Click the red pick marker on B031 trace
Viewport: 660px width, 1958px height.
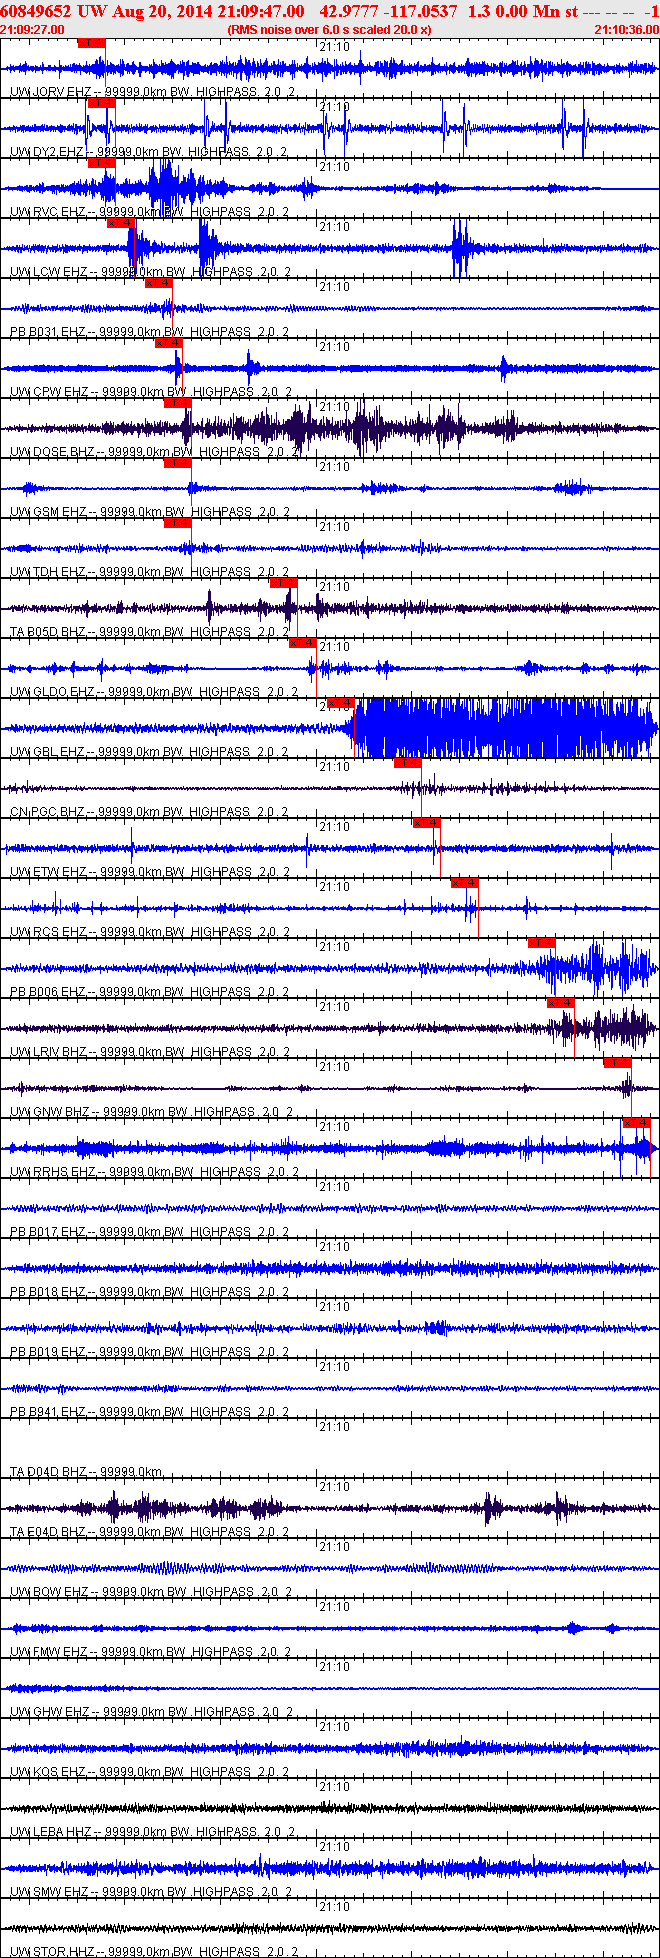click(x=158, y=283)
